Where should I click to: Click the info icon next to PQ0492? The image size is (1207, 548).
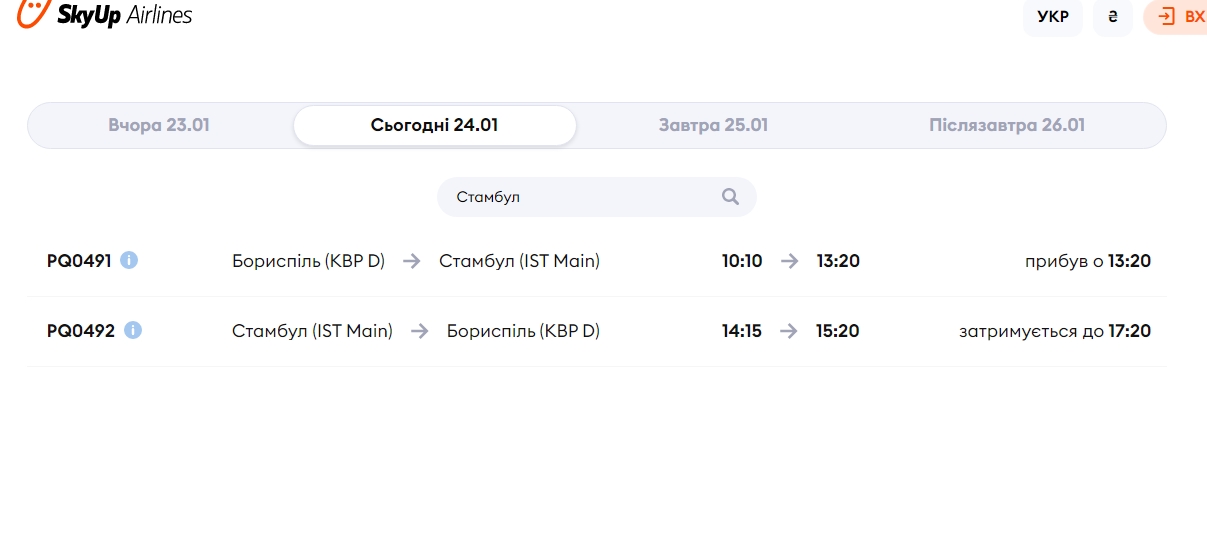coord(133,330)
